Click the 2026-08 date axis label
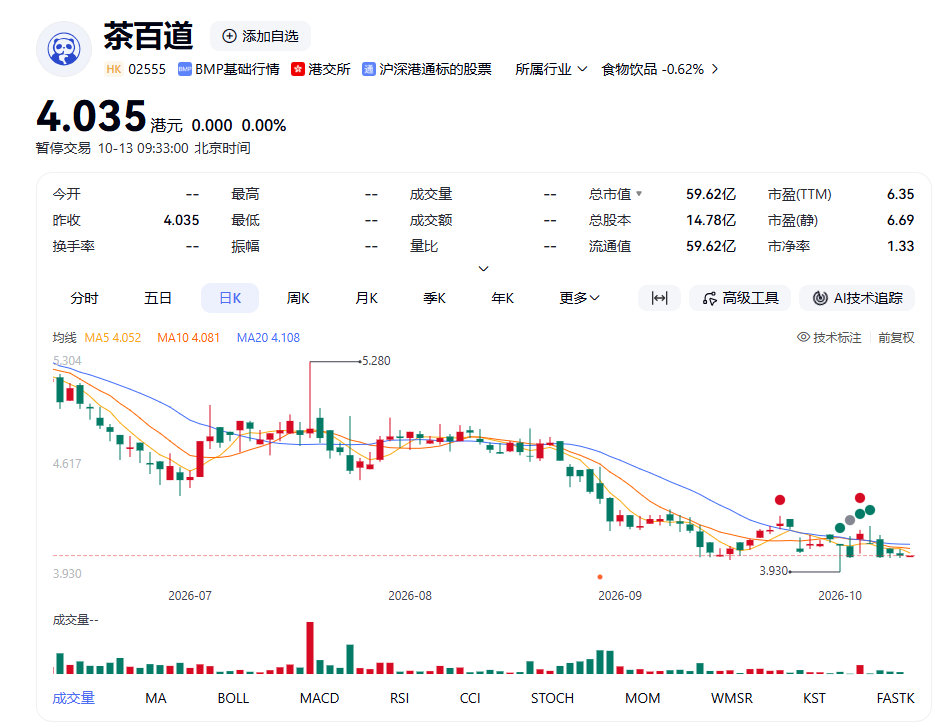 click(x=410, y=595)
